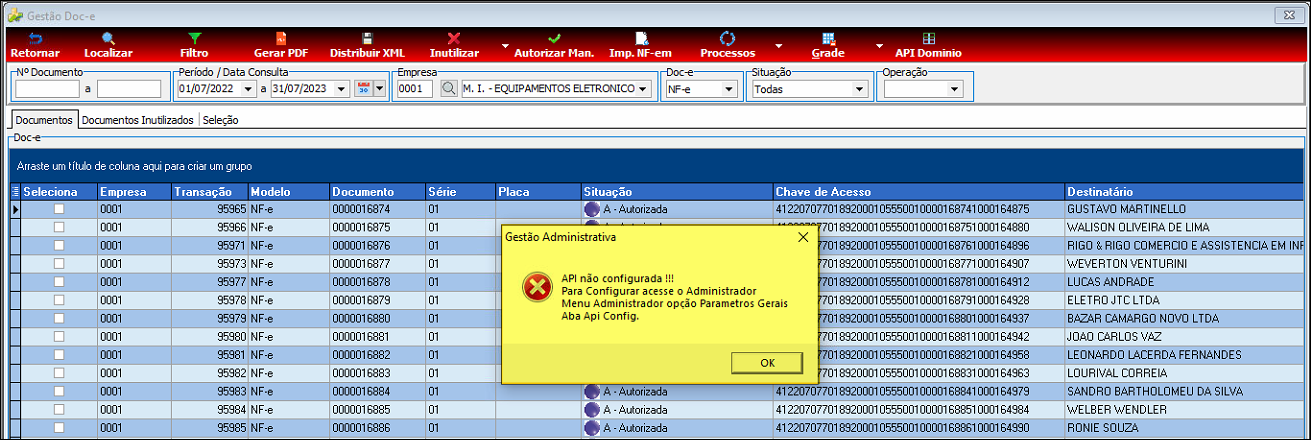This screenshot has width=1311, height=440.
Task: Expand the arrow beside Grade
Action: pyautogui.click(x=879, y=46)
